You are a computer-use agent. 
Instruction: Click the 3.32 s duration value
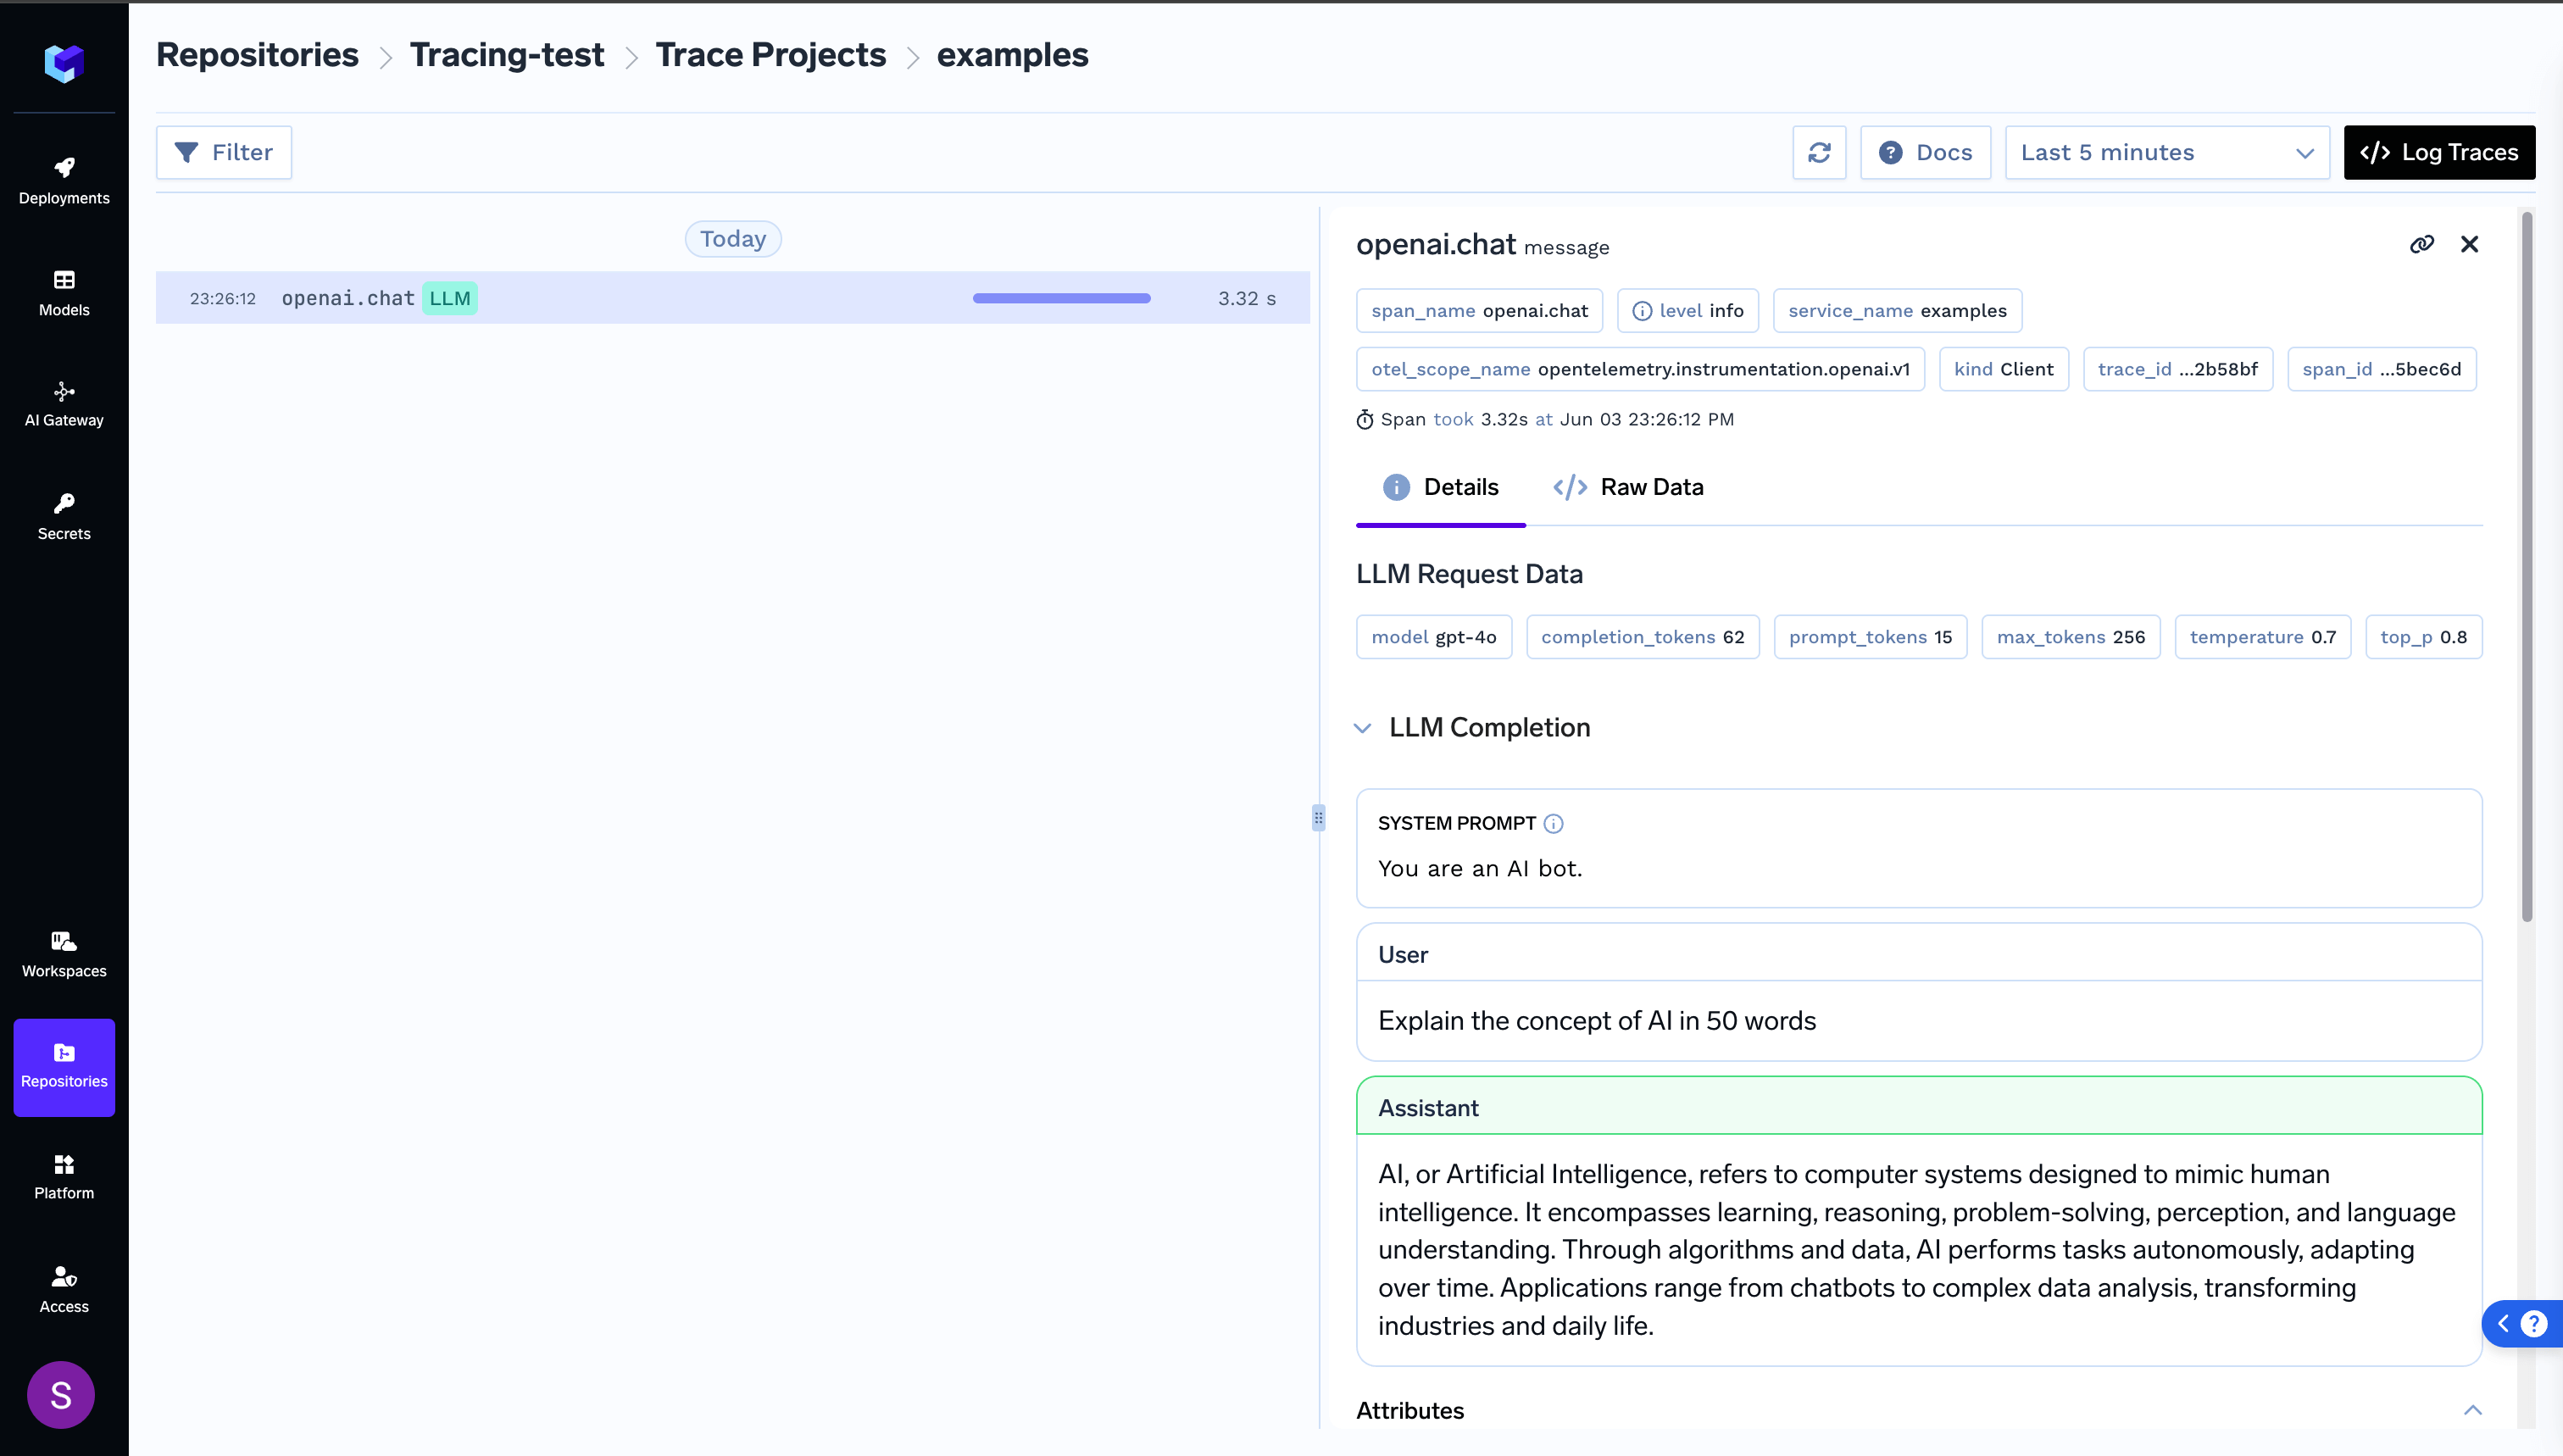pos(1246,298)
